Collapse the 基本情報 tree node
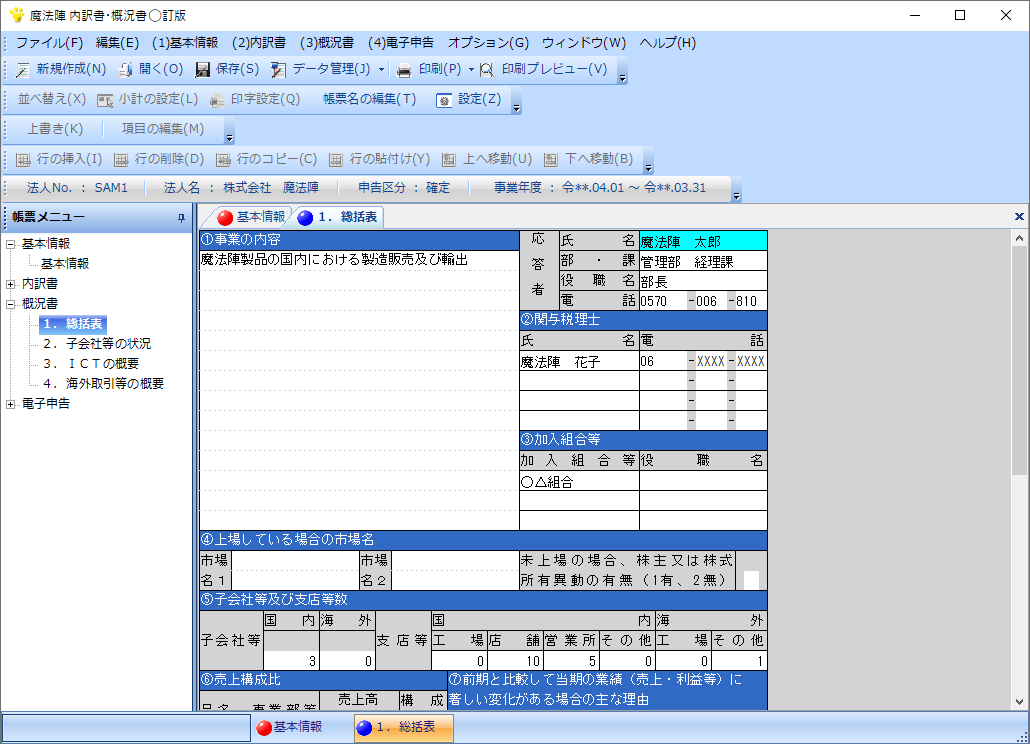 tap(11, 244)
